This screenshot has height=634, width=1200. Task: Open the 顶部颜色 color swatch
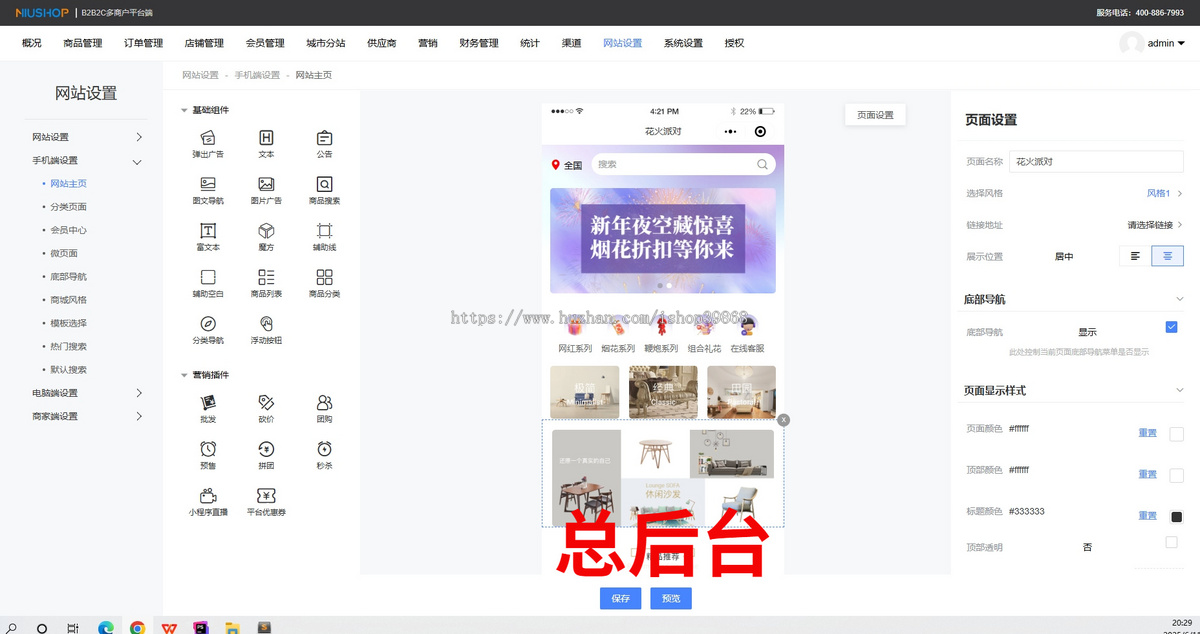tap(1176, 475)
